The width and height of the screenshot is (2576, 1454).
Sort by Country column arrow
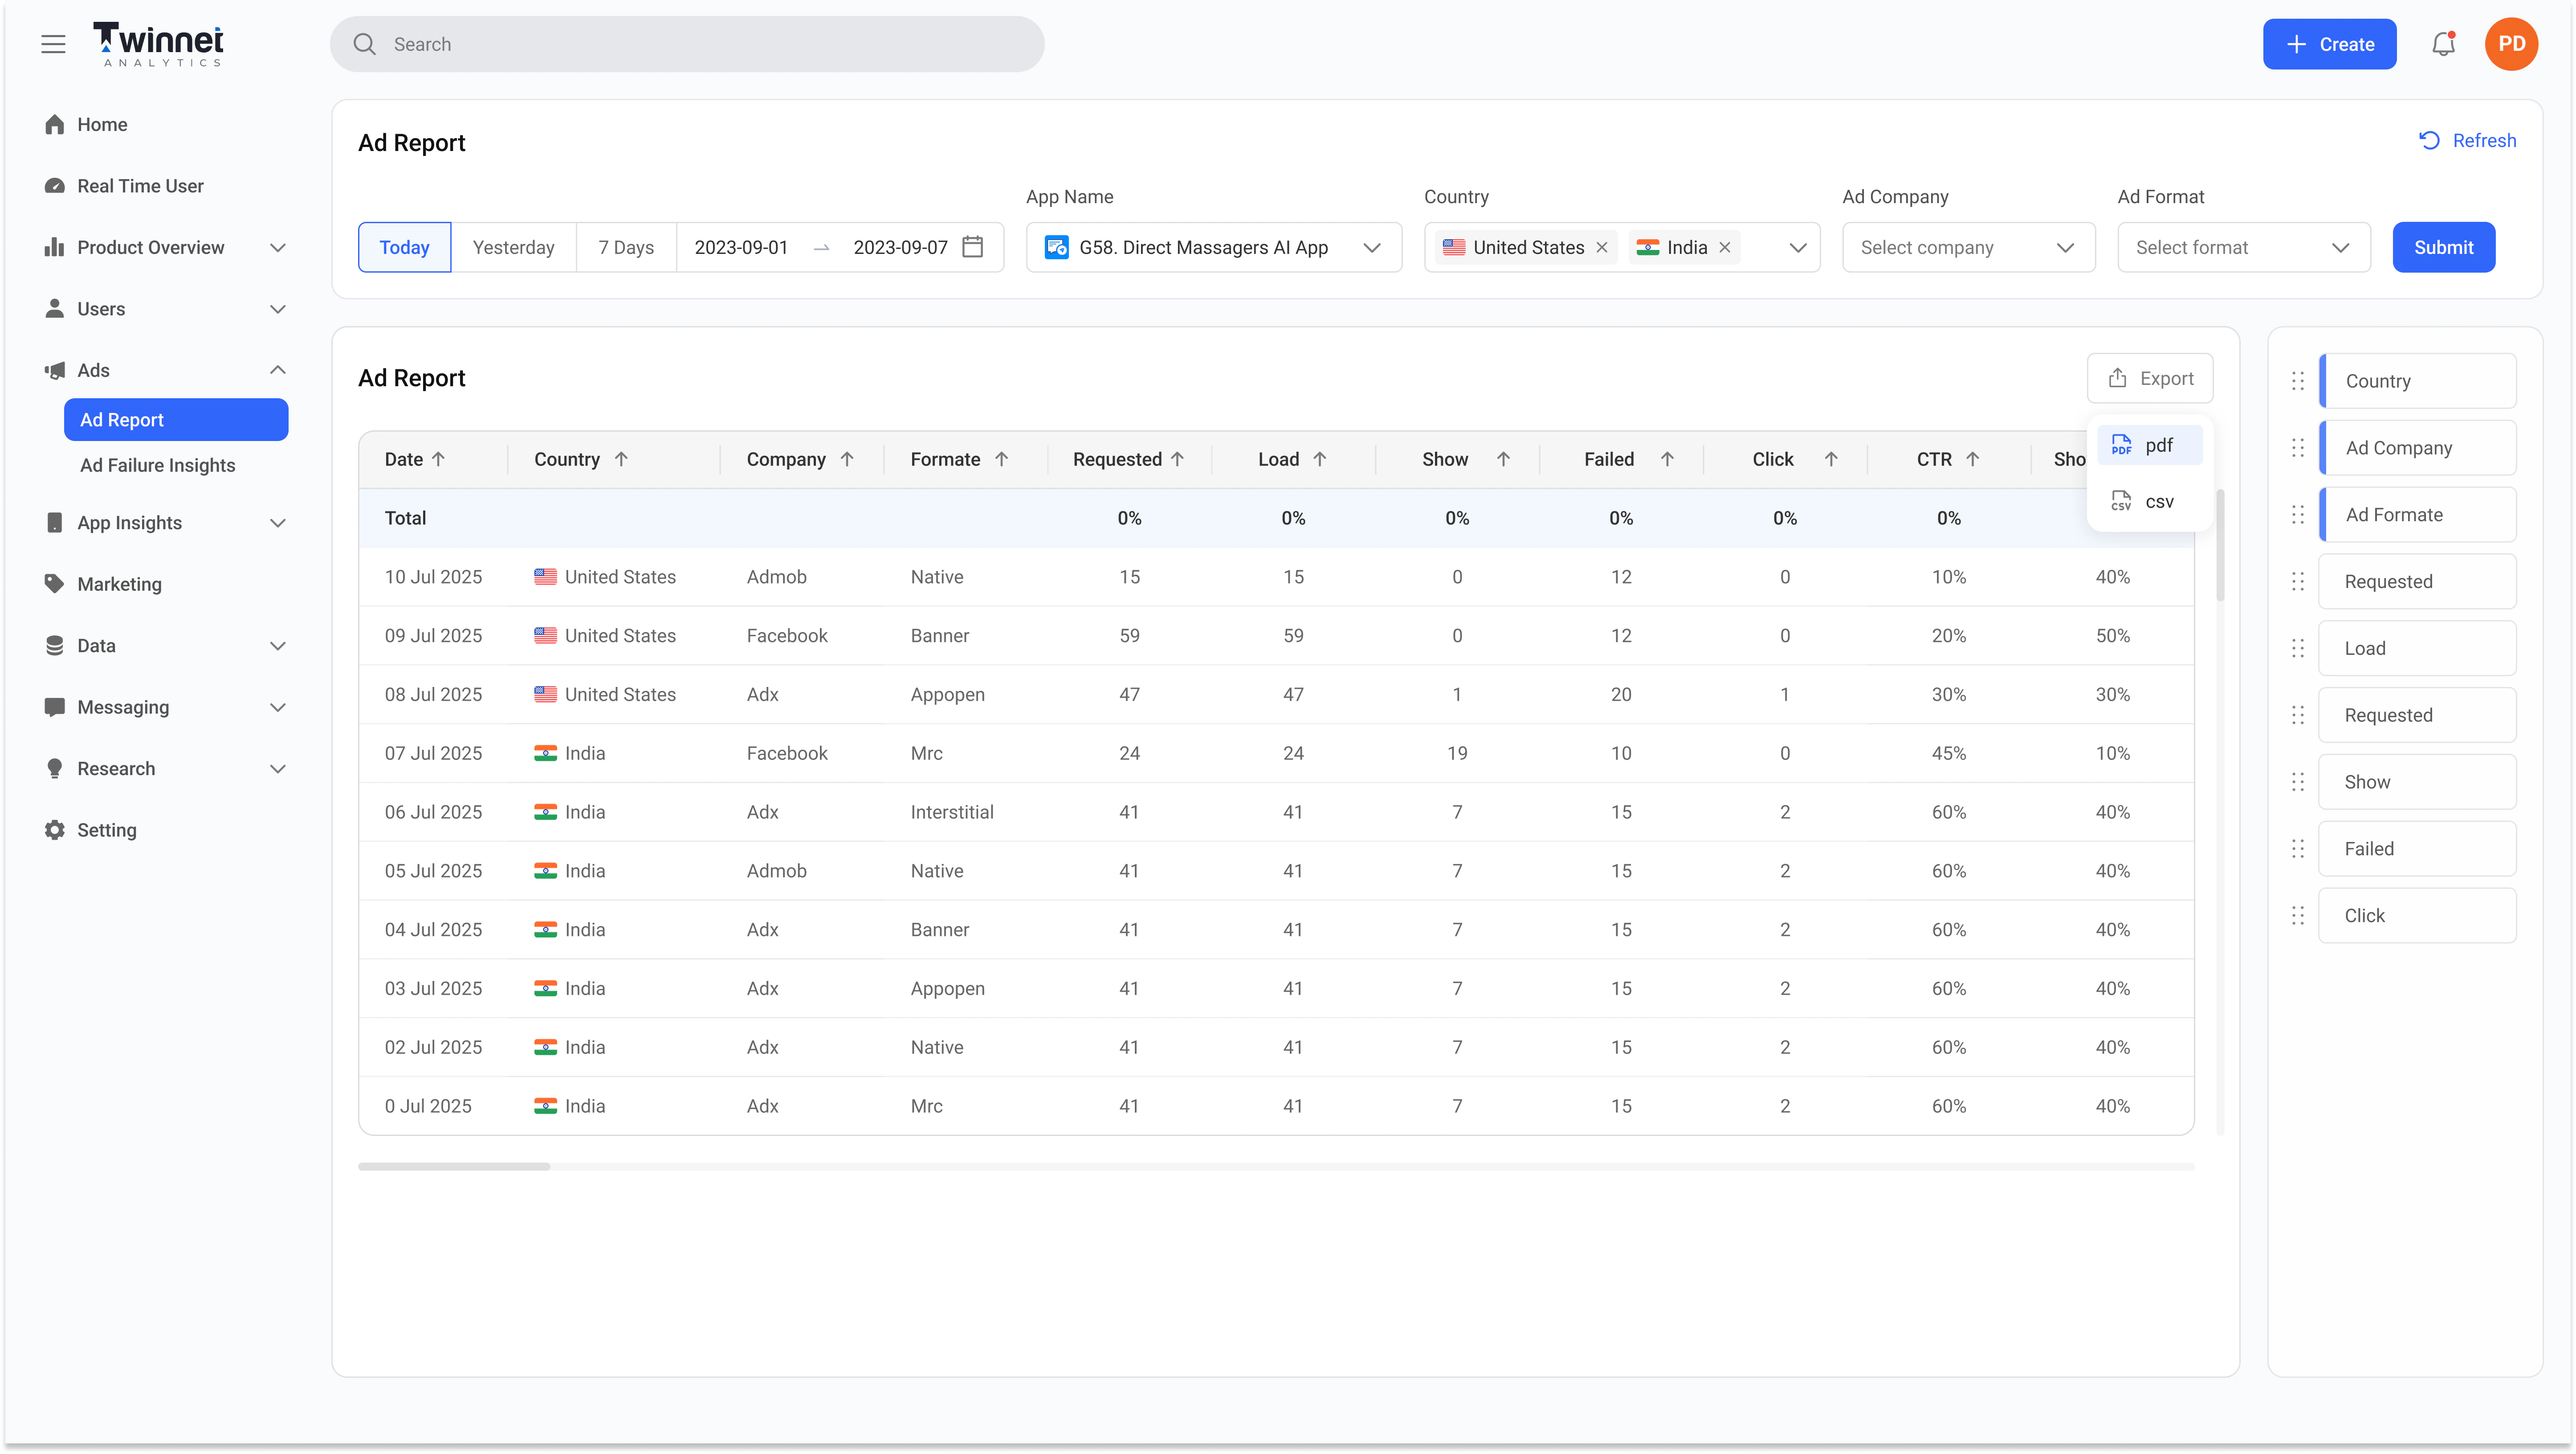click(621, 459)
